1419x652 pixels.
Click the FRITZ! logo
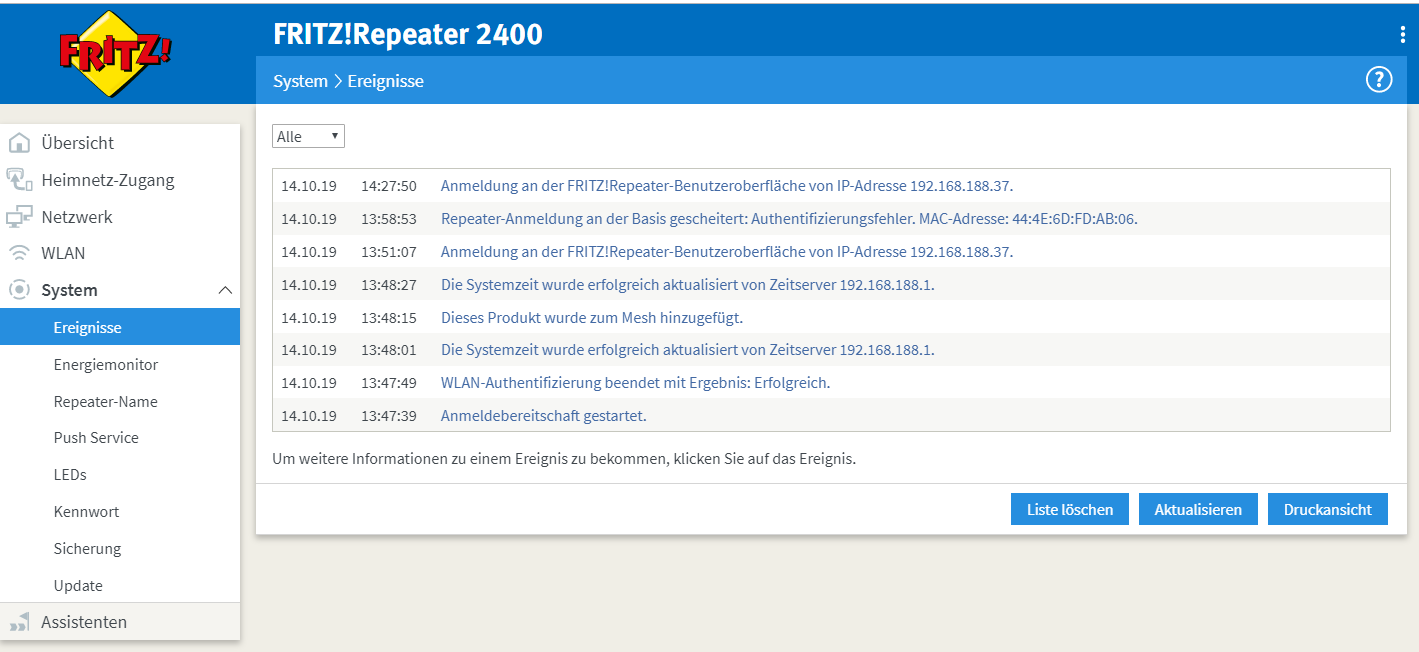click(x=115, y=53)
